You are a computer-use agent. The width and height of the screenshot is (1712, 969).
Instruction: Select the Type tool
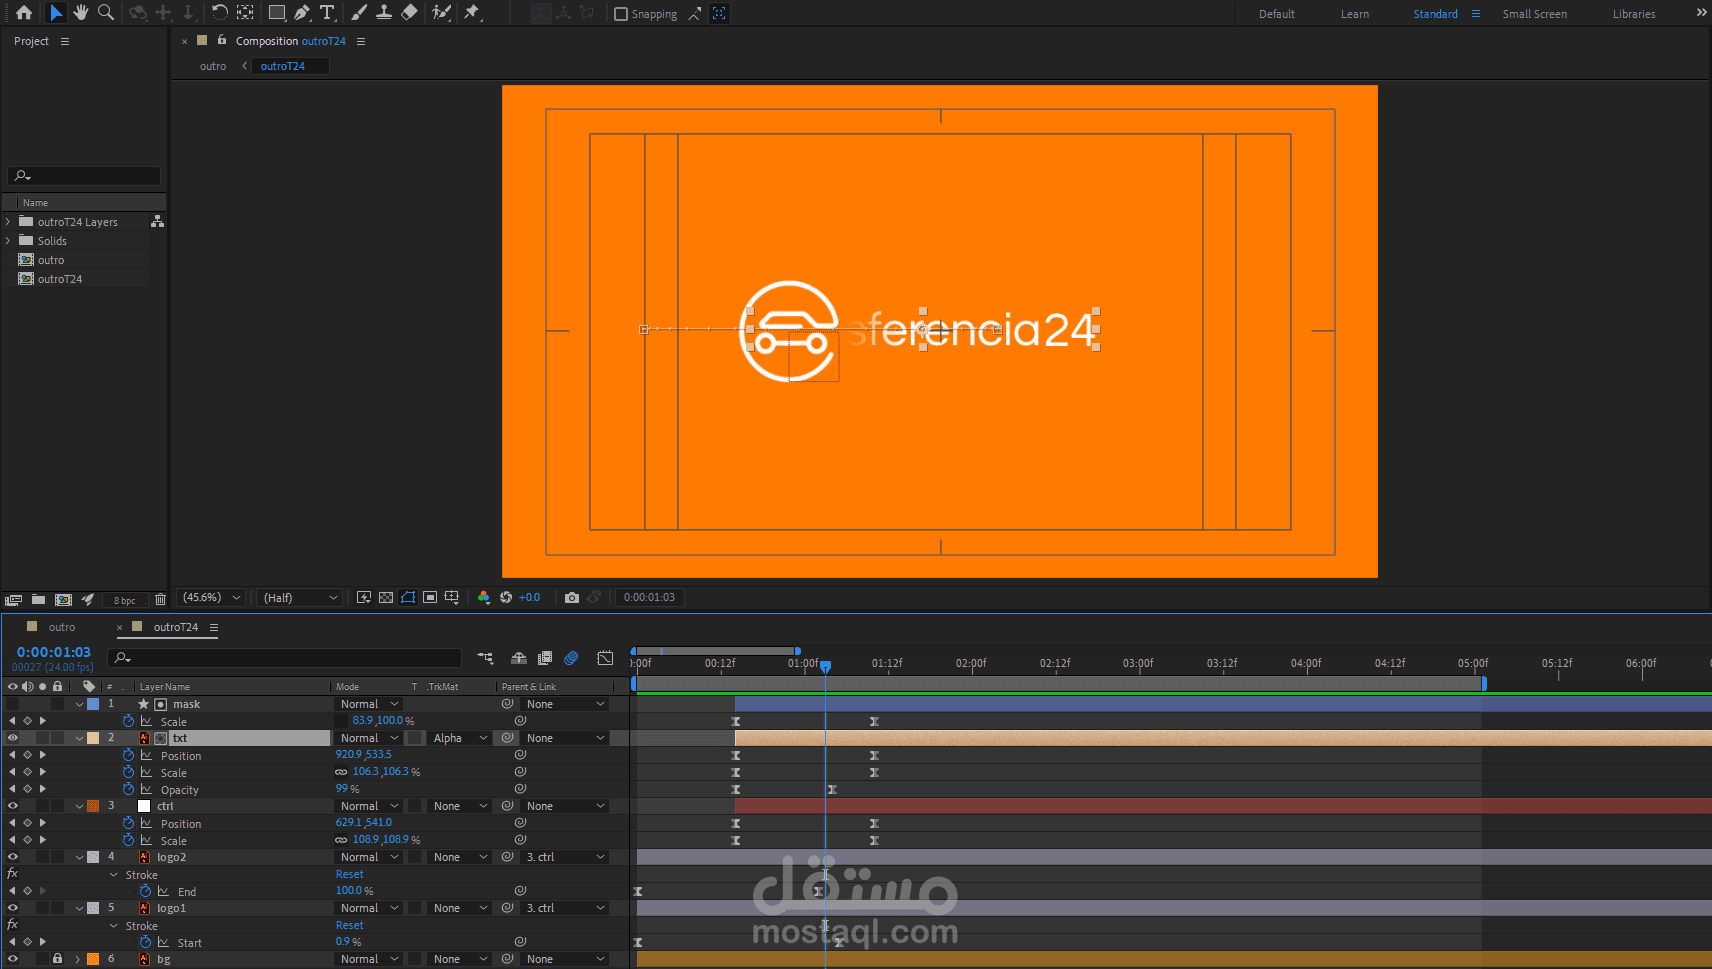[327, 13]
